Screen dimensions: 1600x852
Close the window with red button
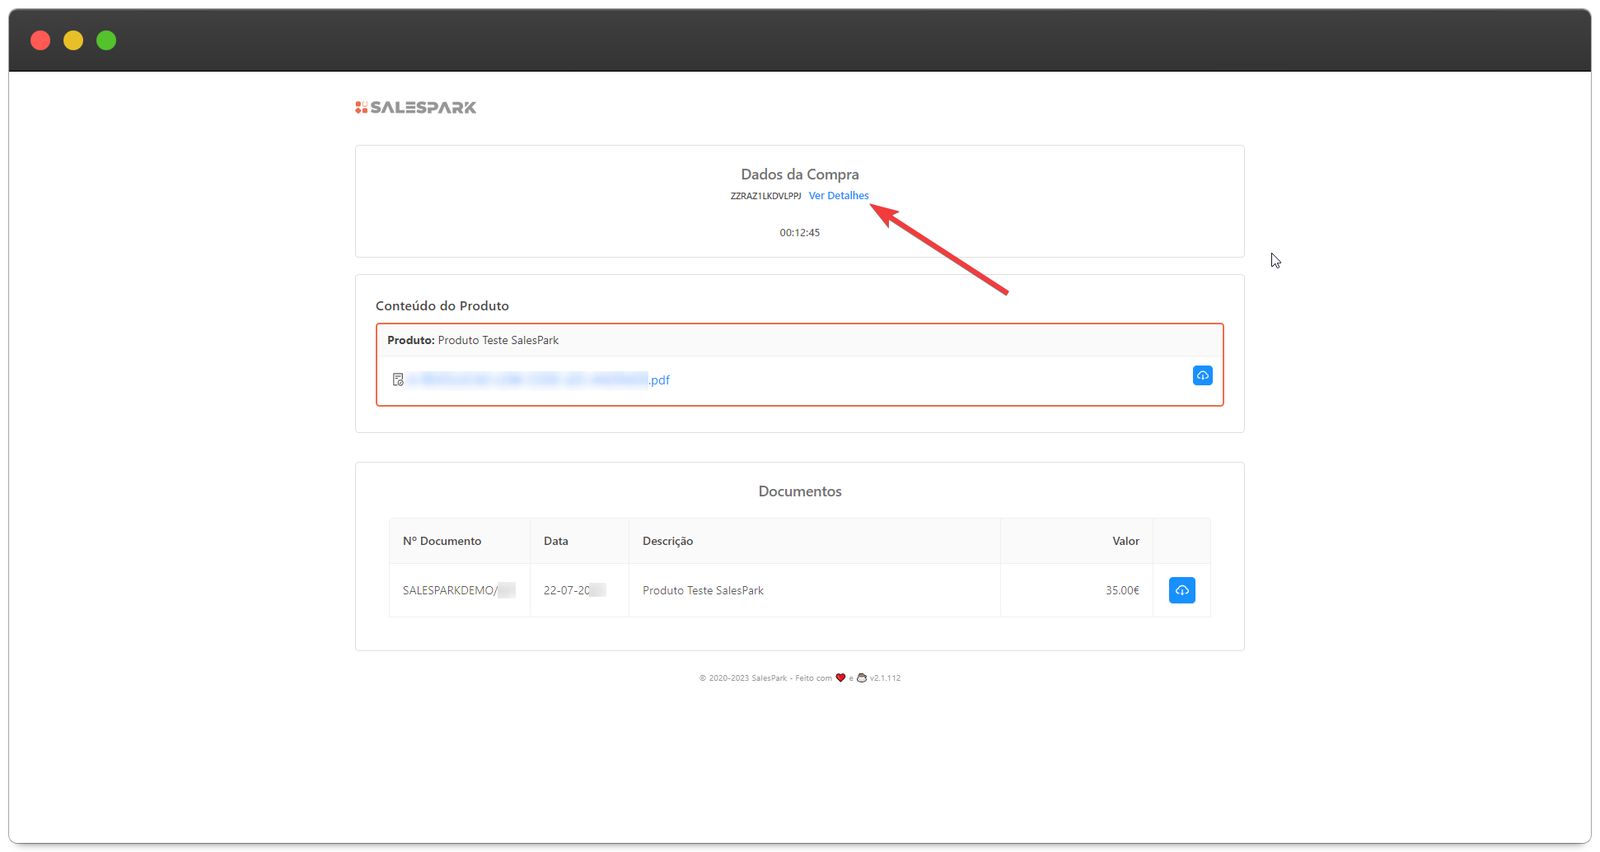[40, 40]
